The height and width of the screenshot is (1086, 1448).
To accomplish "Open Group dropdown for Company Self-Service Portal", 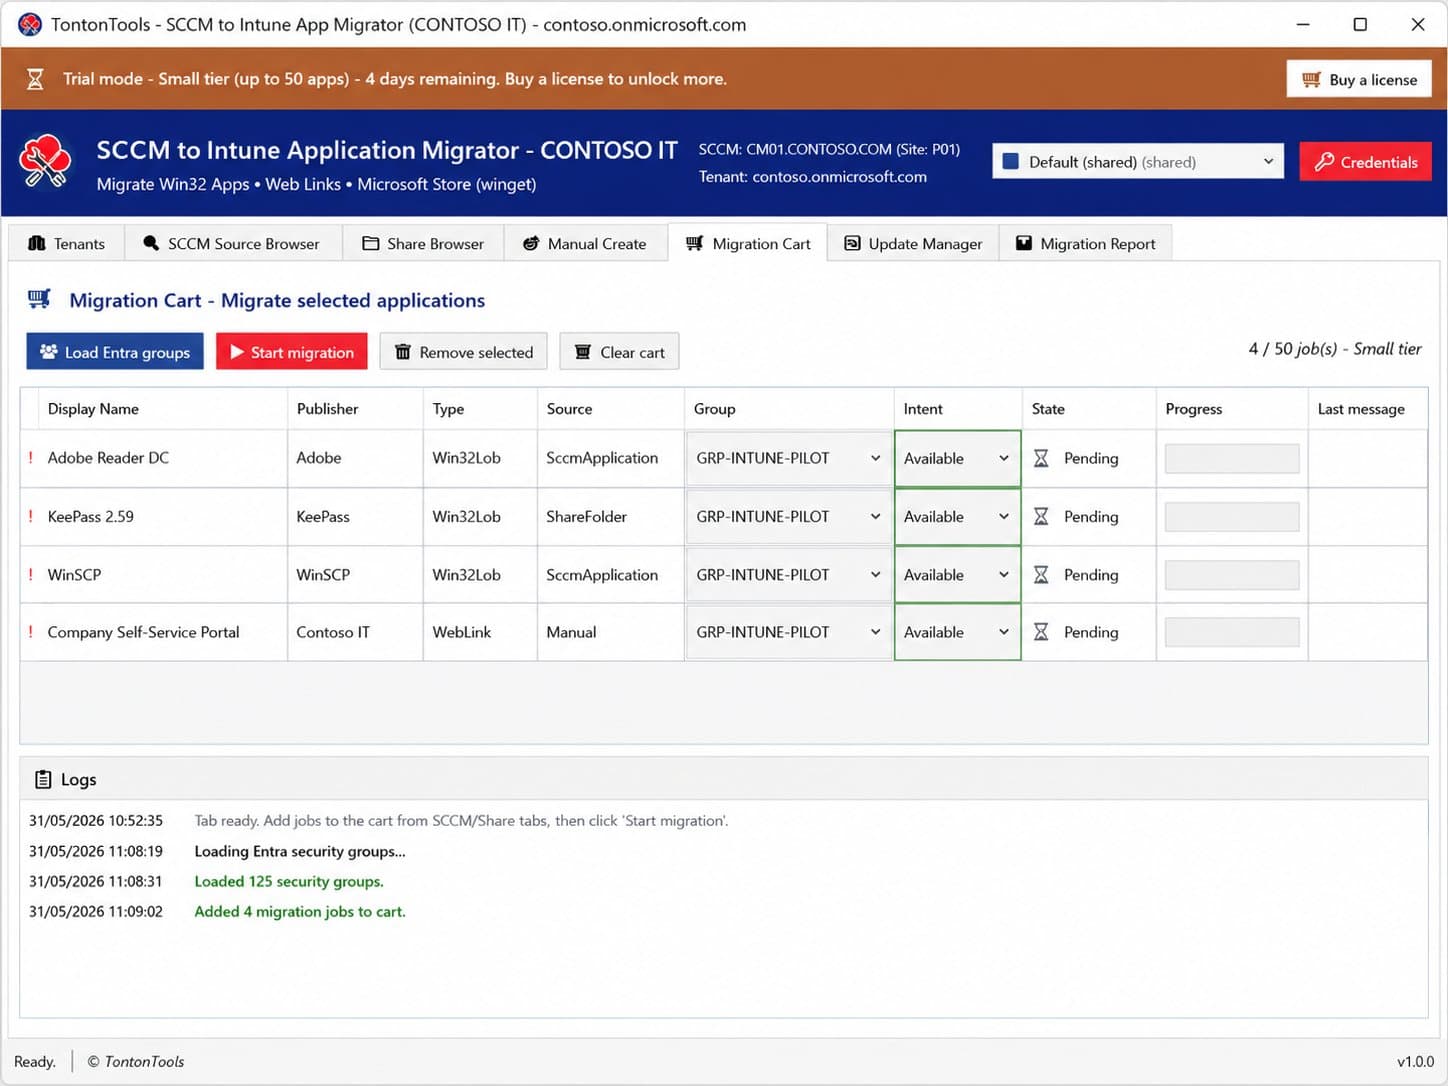I will click(789, 632).
